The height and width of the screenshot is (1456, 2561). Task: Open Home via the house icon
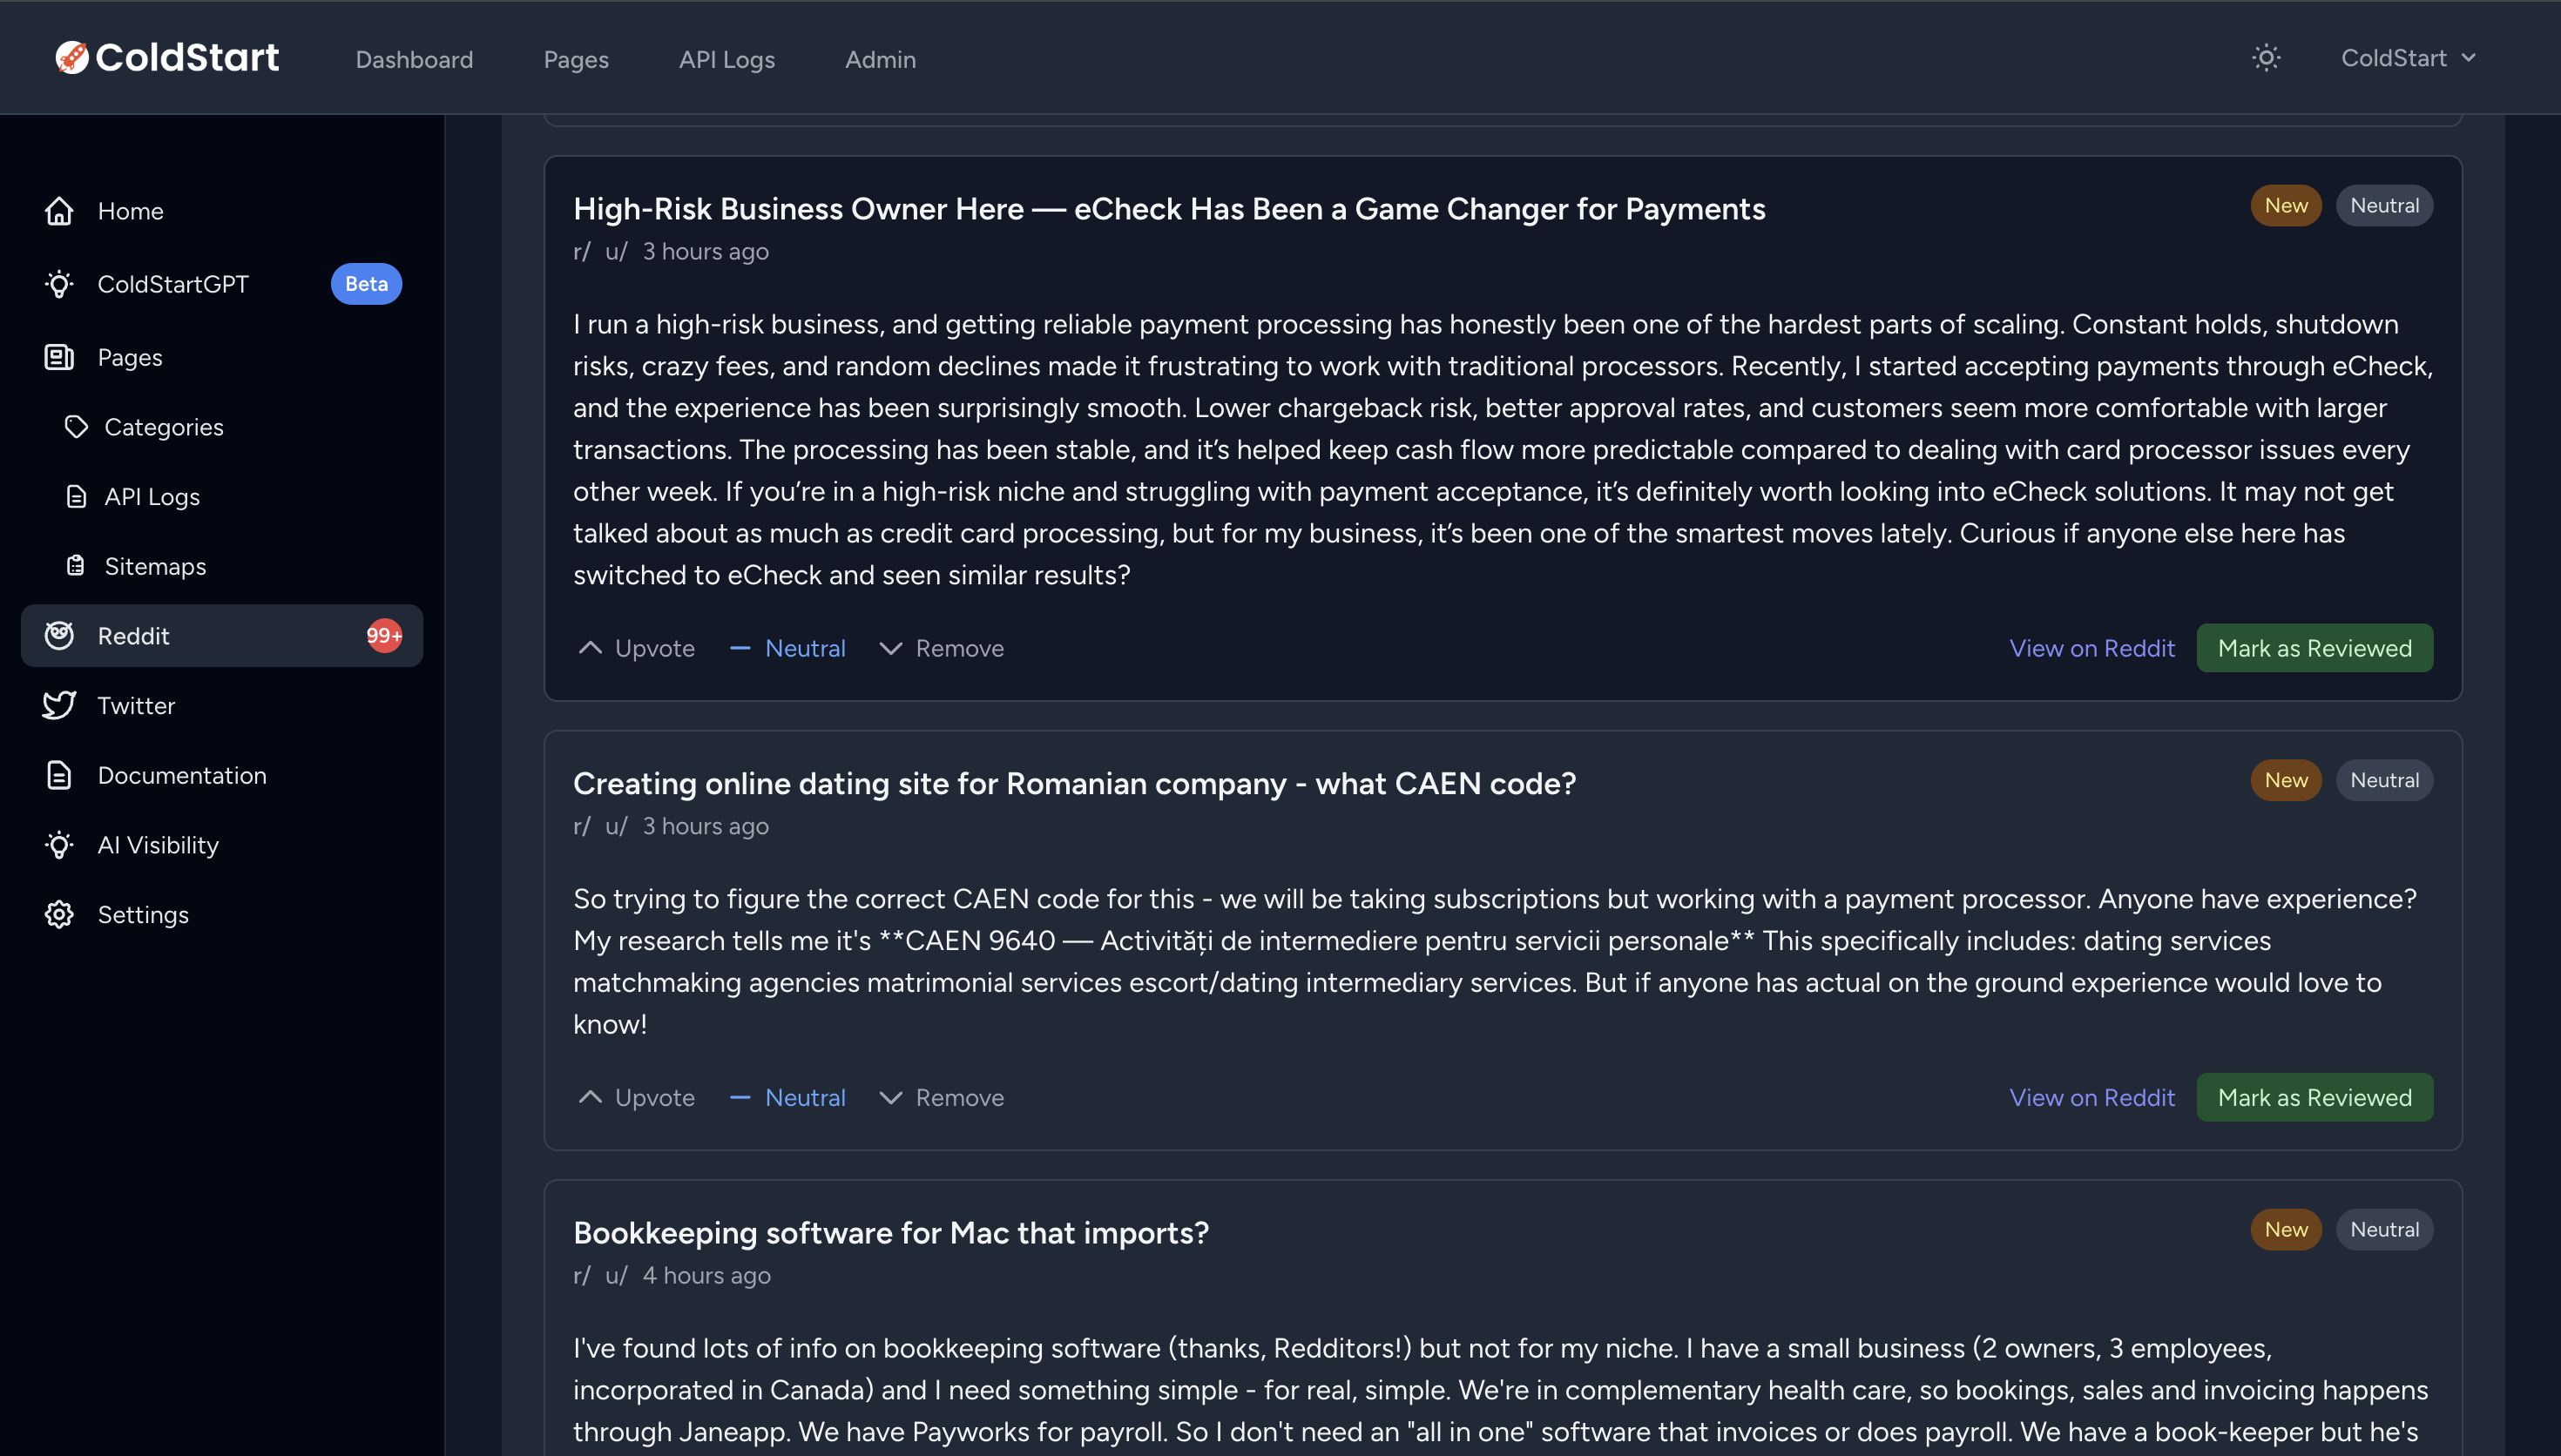click(x=59, y=211)
